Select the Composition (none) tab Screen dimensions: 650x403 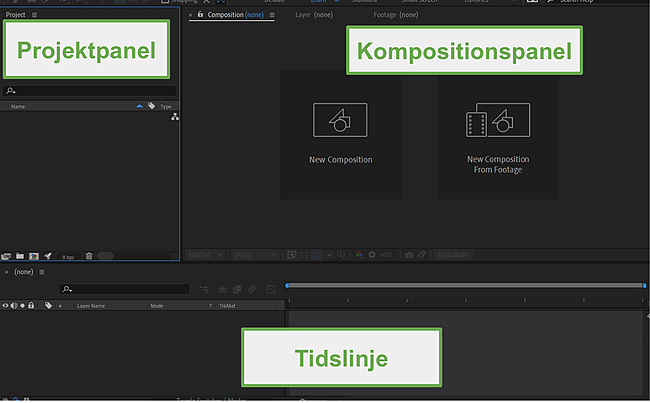point(235,15)
